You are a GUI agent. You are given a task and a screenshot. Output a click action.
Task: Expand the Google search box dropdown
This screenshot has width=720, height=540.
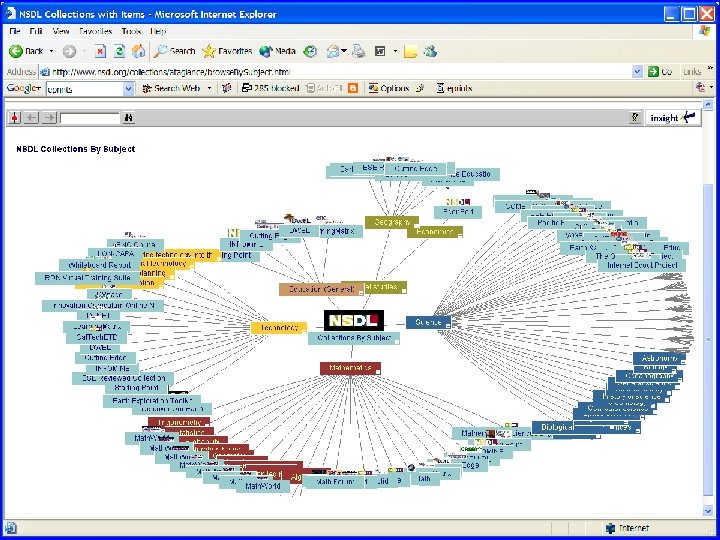(129, 89)
